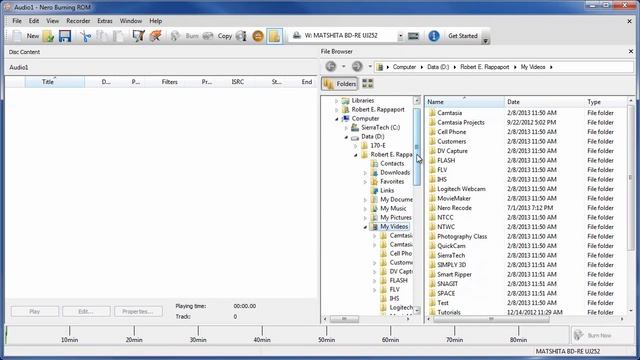Sort file list by Name column
The width and height of the screenshot is (640, 360).
[465, 102]
